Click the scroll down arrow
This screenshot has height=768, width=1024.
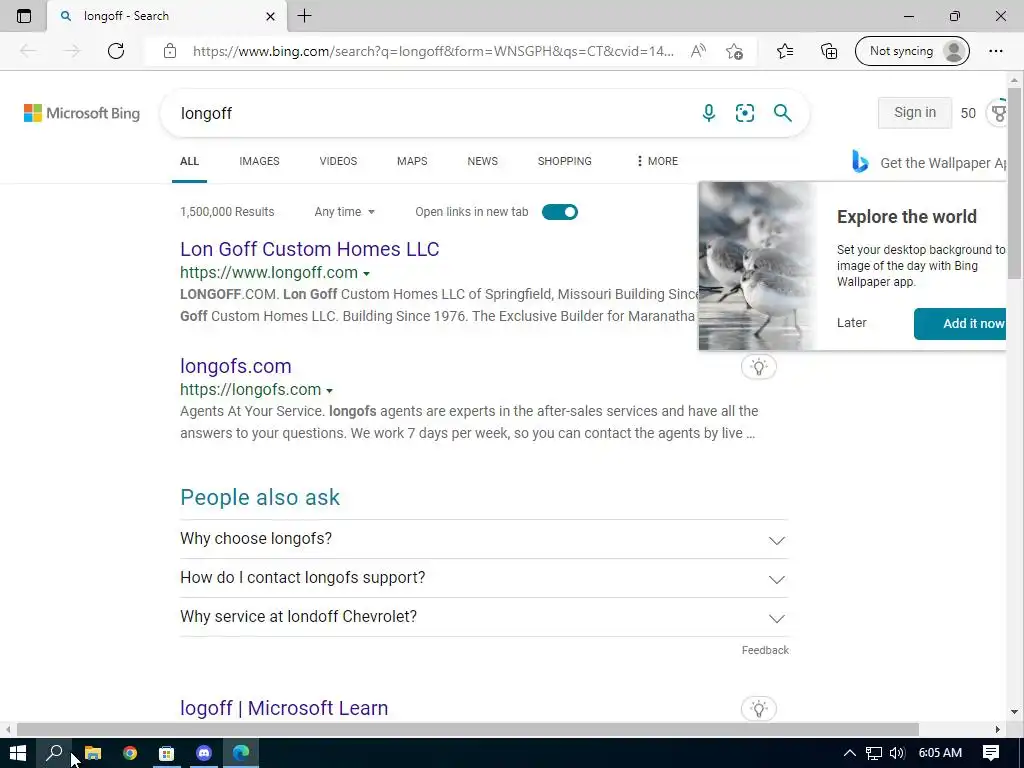1014,712
